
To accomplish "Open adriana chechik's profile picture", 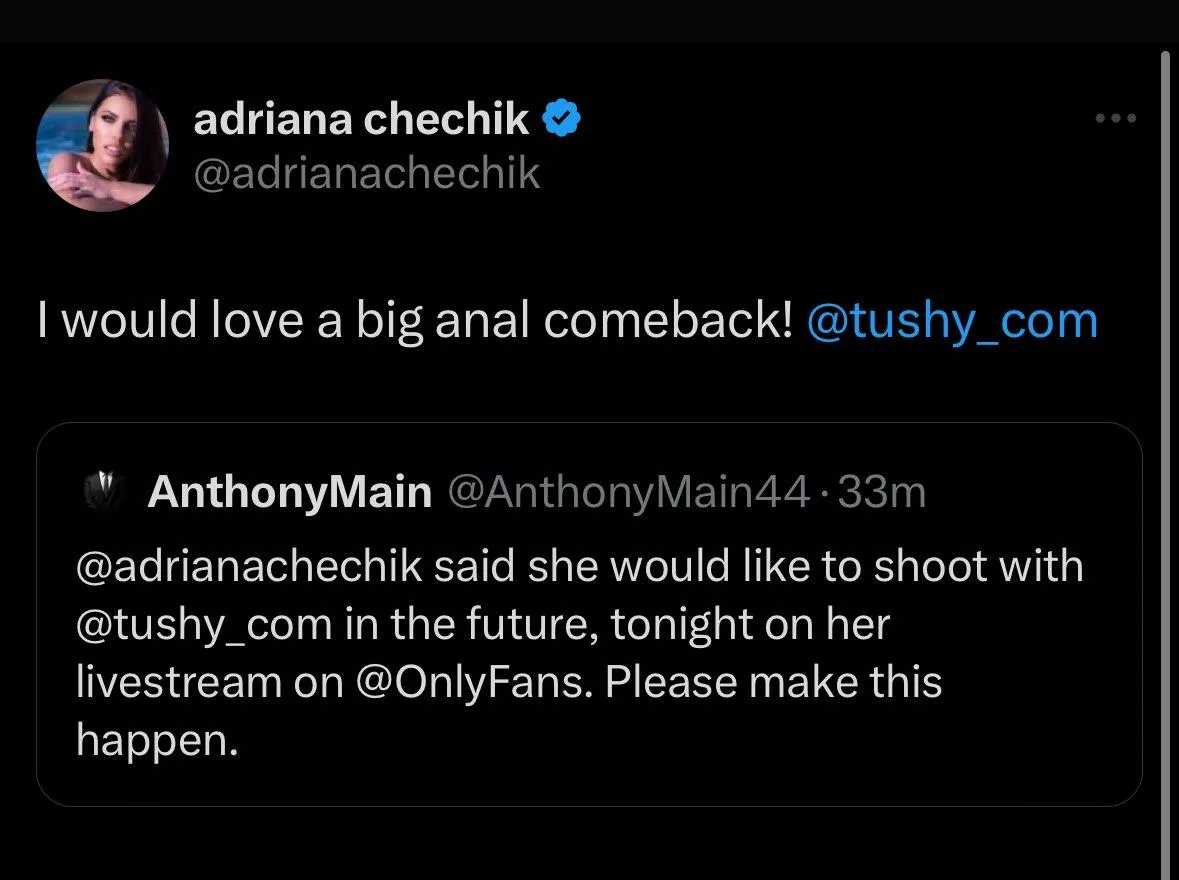I will point(102,146).
